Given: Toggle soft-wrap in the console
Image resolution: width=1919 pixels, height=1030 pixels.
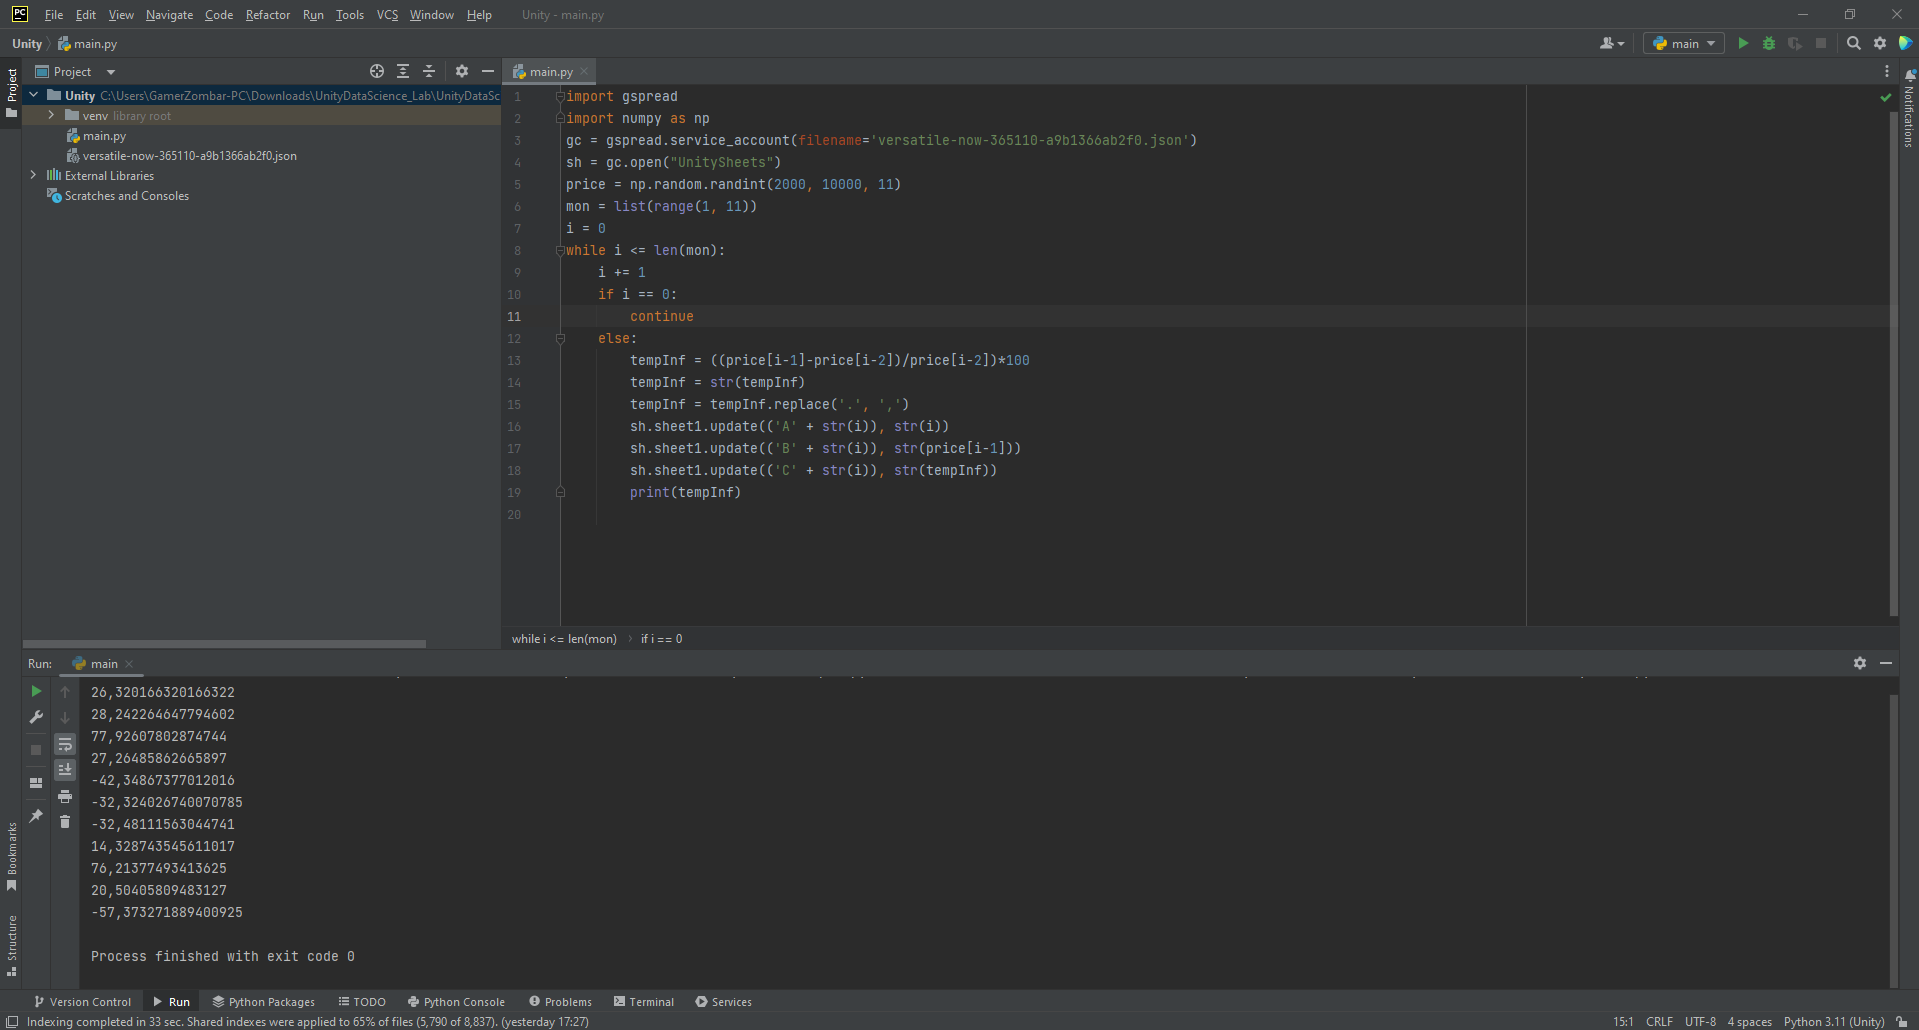Looking at the screenshot, I should [x=65, y=744].
